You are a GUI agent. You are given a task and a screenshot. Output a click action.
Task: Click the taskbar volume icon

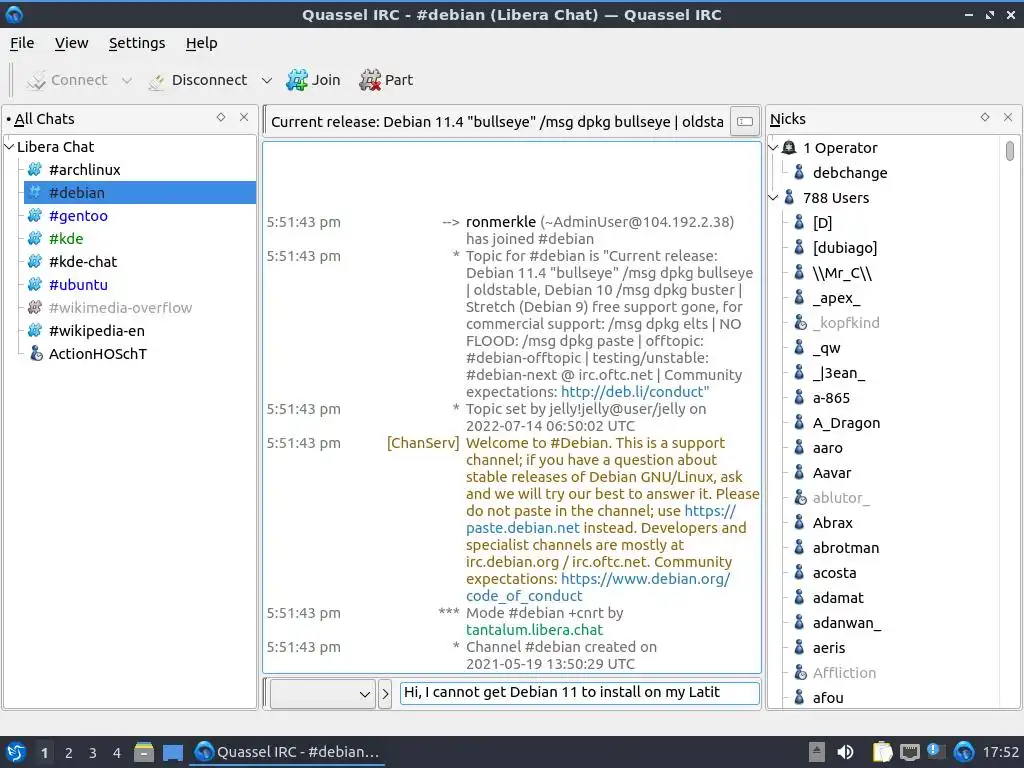(844, 752)
